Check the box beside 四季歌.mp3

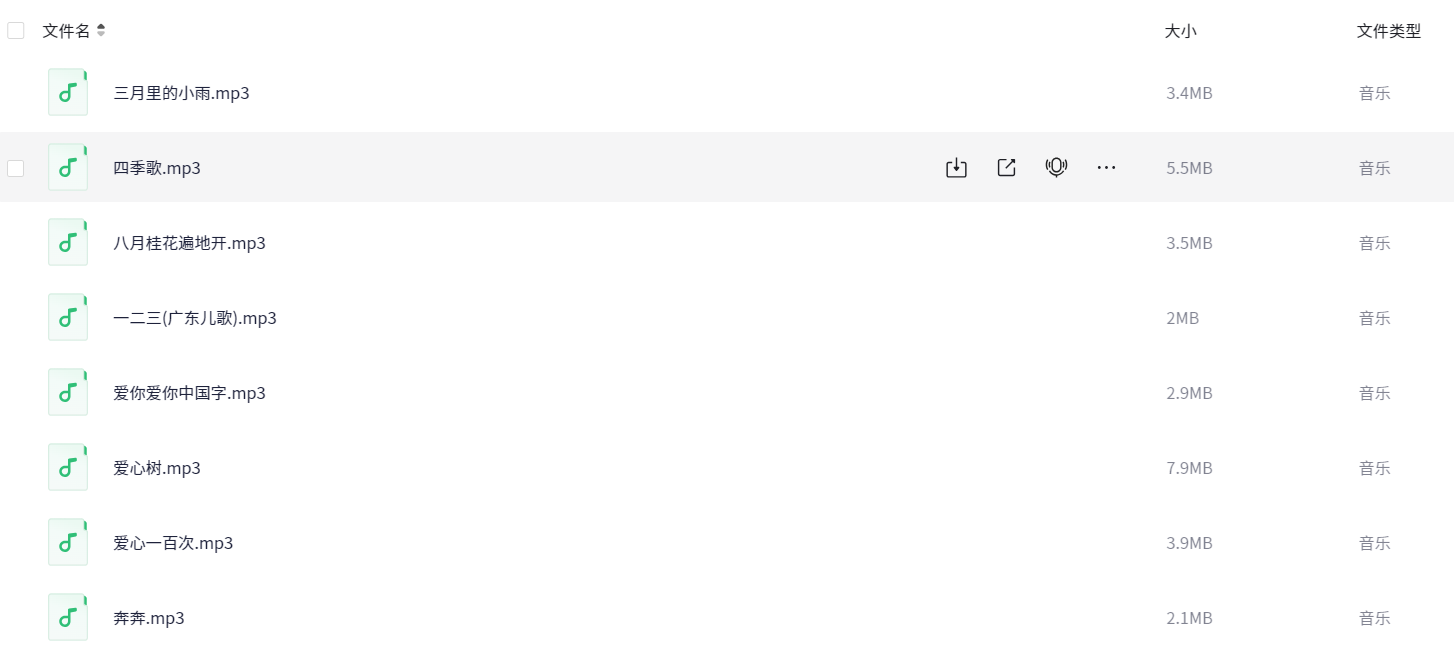[x=16, y=168]
